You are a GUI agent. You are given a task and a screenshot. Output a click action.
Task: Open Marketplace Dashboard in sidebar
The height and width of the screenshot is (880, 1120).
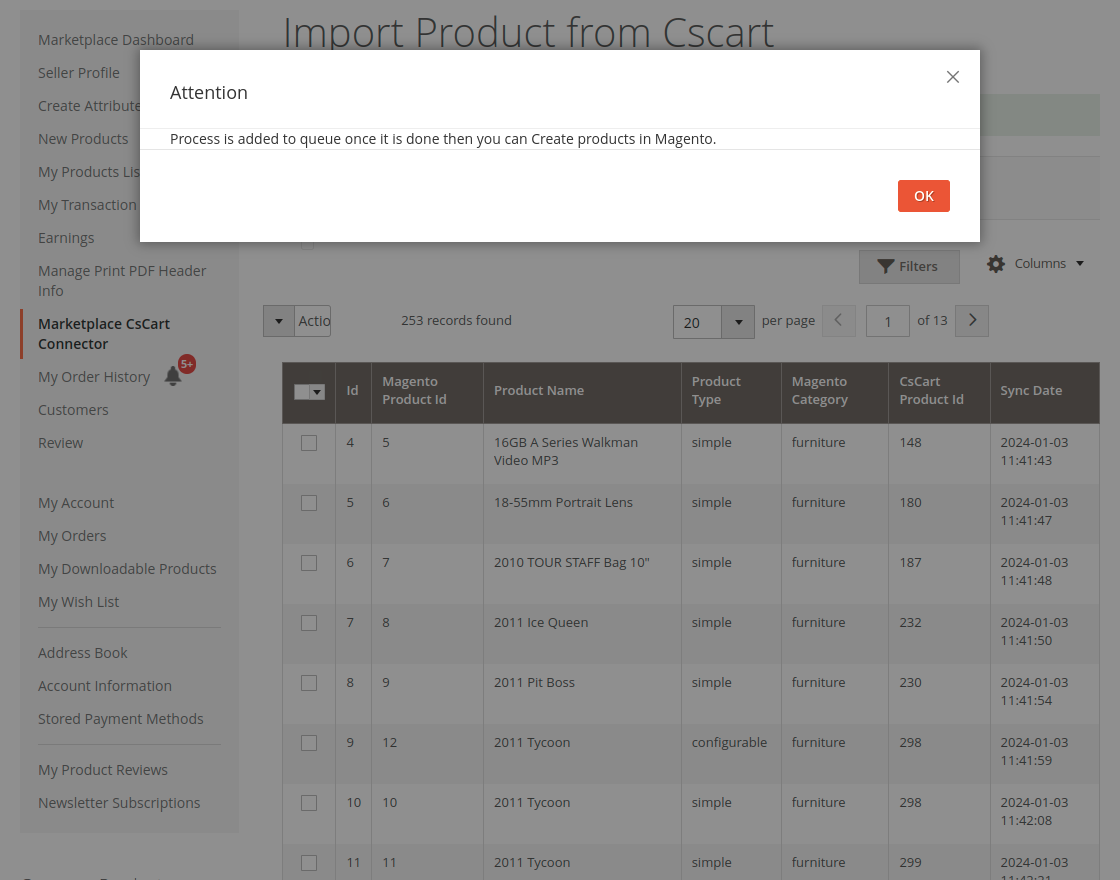(x=116, y=40)
